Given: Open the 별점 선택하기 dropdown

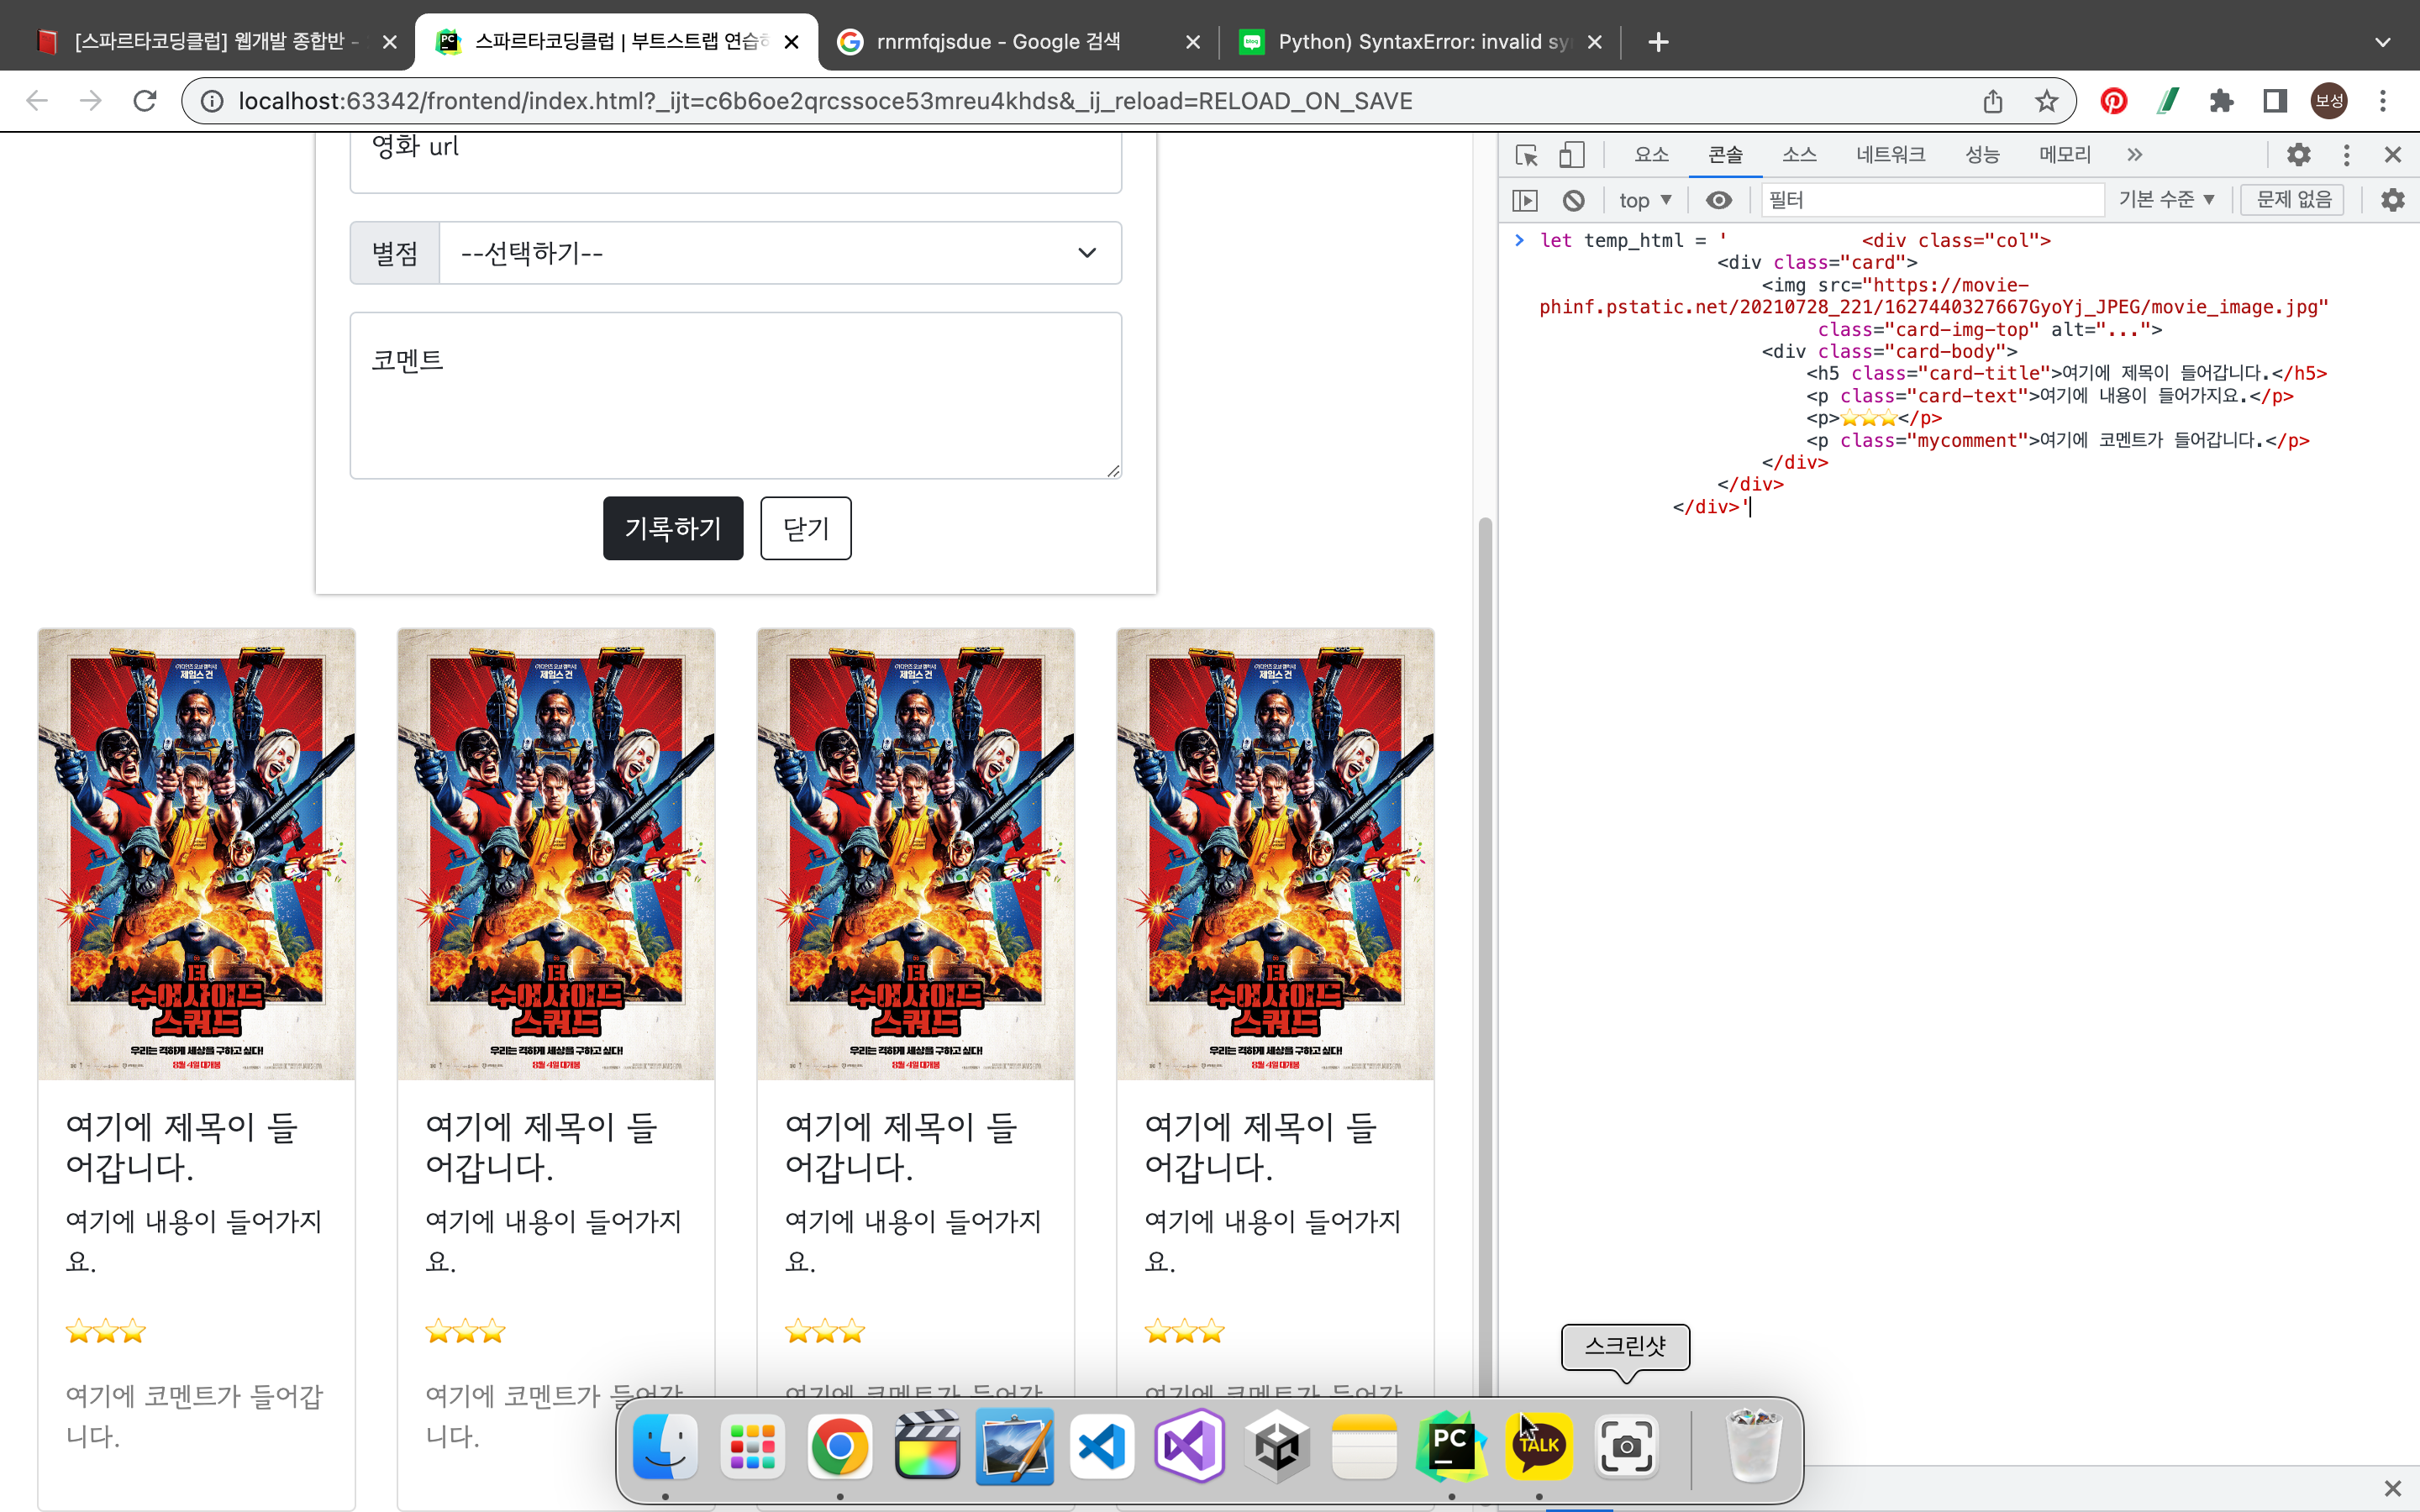Looking at the screenshot, I should [x=780, y=253].
